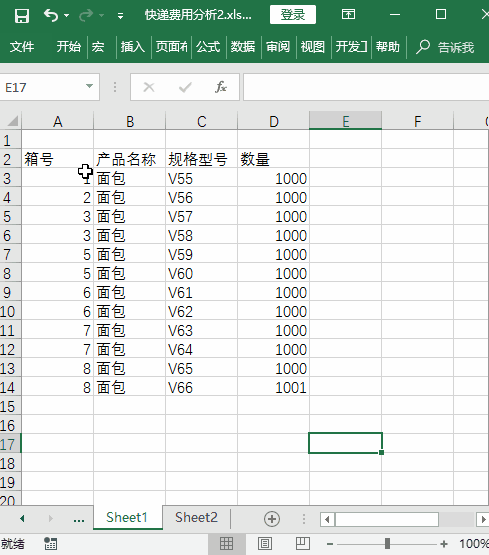Click the Select All corner triangle
The image size is (489, 555).
click(12, 121)
